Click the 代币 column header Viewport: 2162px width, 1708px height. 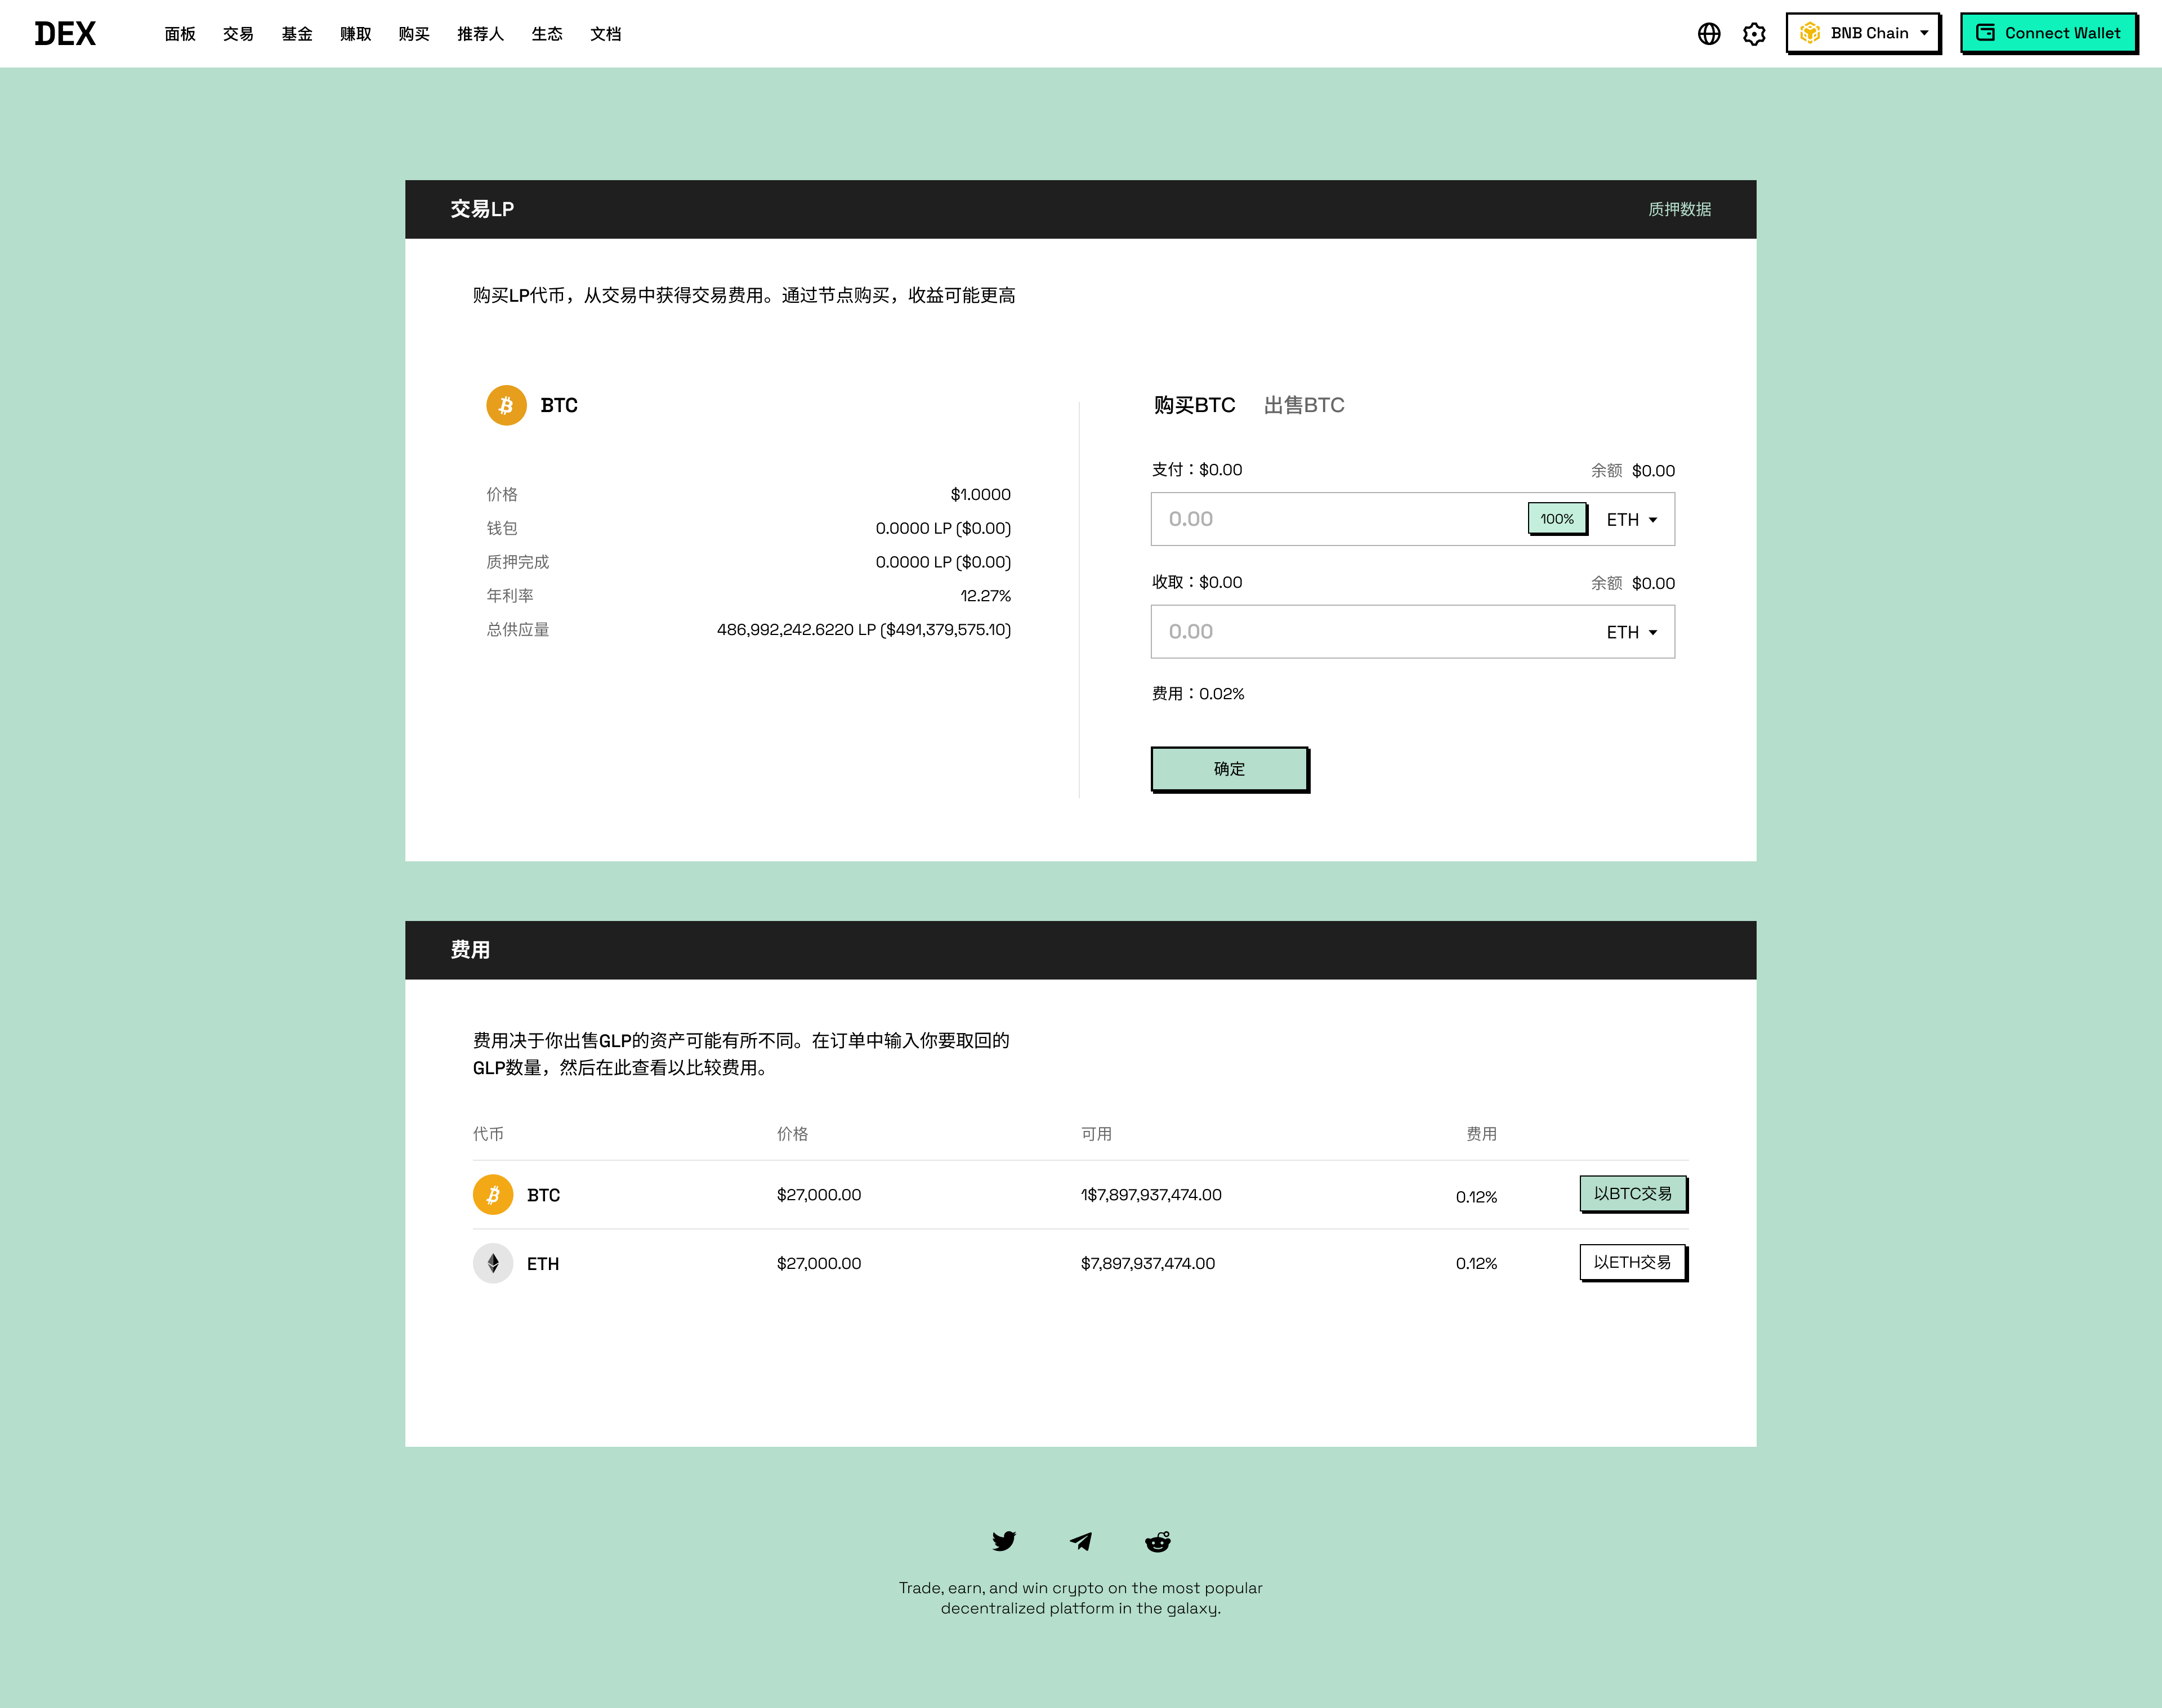pyautogui.click(x=488, y=1134)
